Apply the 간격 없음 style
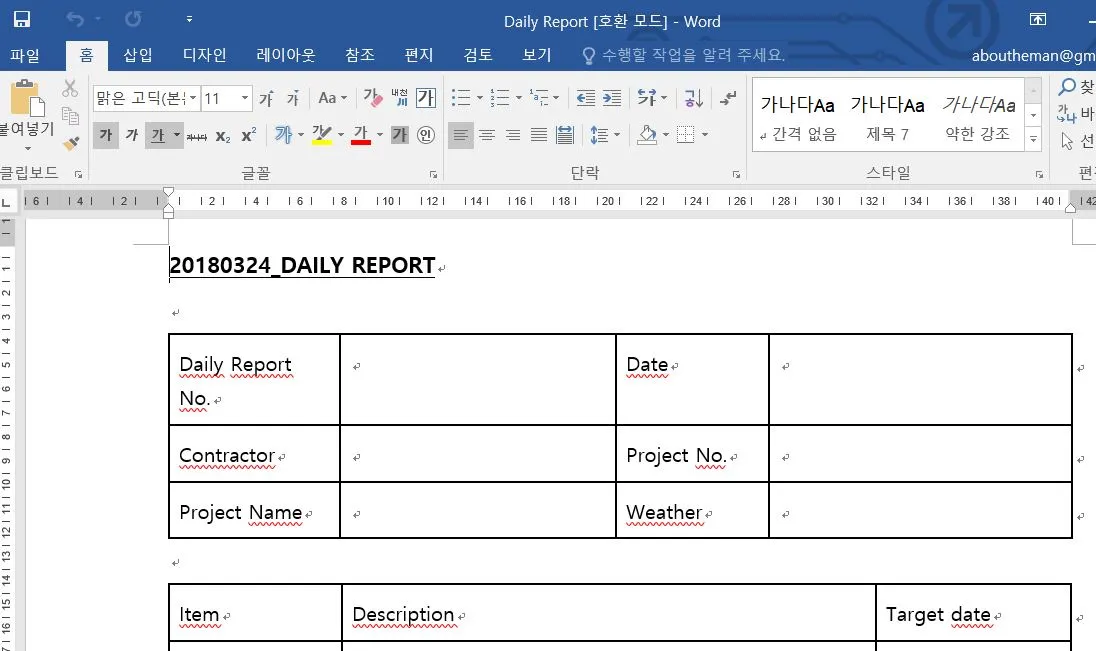Viewport: 1096px width, 651px height. [798, 117]
